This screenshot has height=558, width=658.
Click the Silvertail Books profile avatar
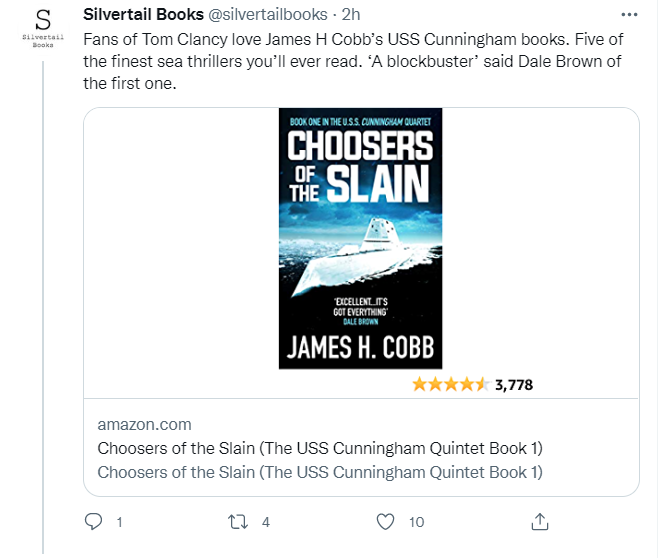43,28
